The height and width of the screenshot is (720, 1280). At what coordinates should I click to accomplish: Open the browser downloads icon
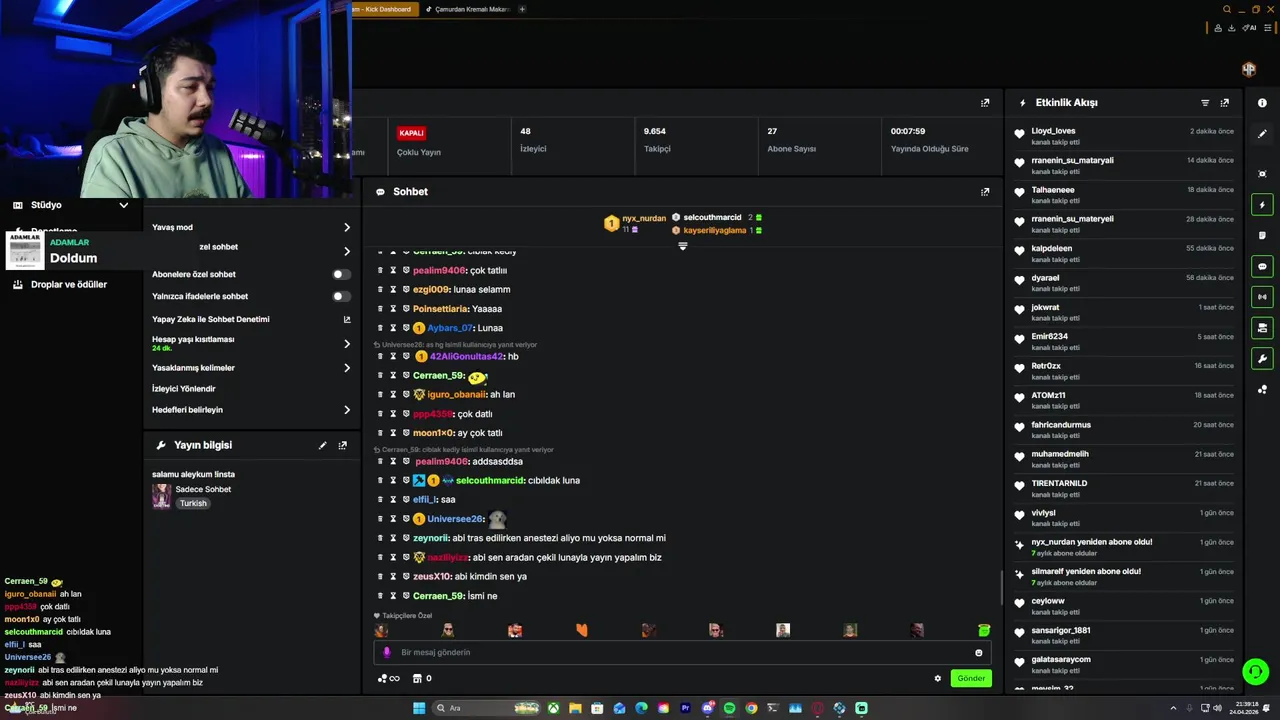click(1230, 28)
